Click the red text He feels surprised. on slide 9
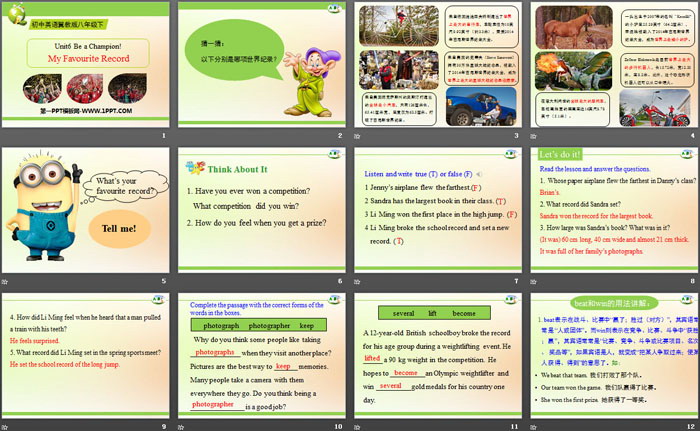Screen dimensions: 700x431 pyautogui.click(x=34, y=341)
